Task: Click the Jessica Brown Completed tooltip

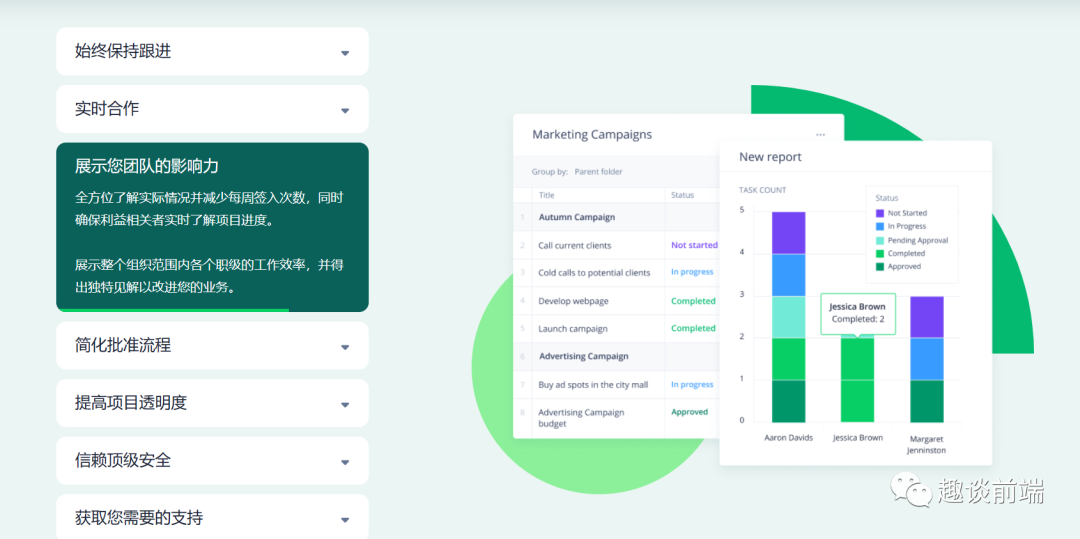Action: click(858, 313)
